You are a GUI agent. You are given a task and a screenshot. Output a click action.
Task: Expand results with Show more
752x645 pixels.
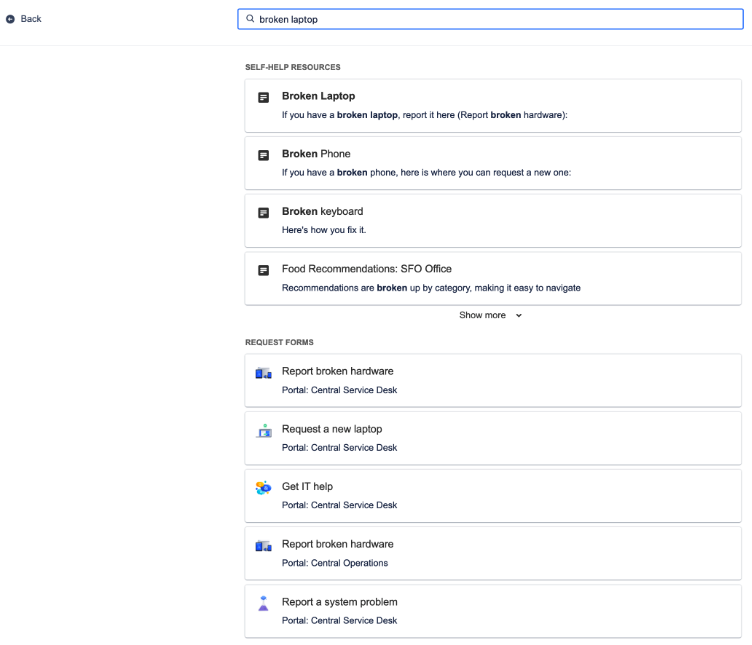(x=483, y=315)
